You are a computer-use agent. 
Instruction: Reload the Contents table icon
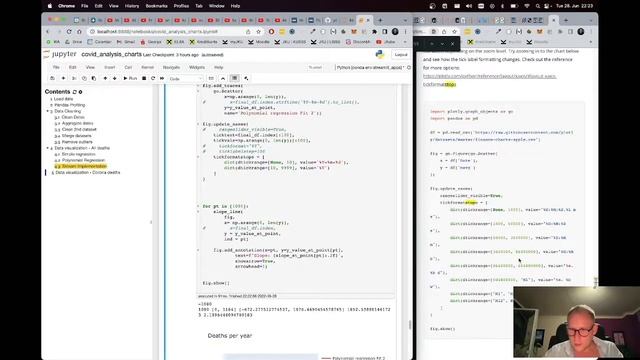(75, 92)
